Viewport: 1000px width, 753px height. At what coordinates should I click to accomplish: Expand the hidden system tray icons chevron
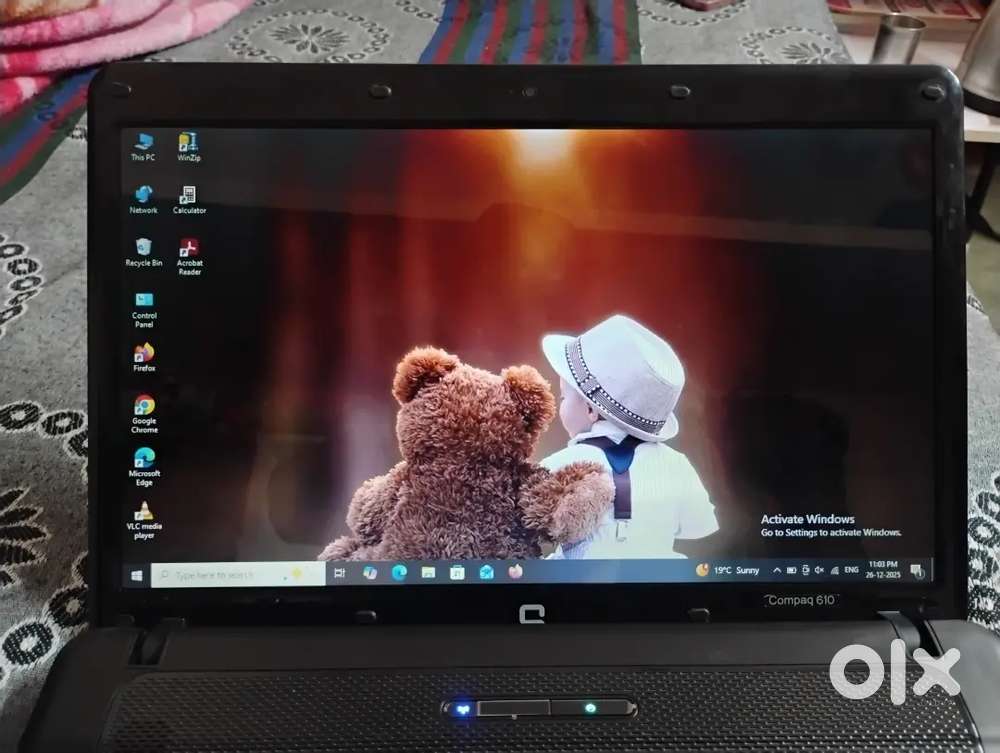776,570
